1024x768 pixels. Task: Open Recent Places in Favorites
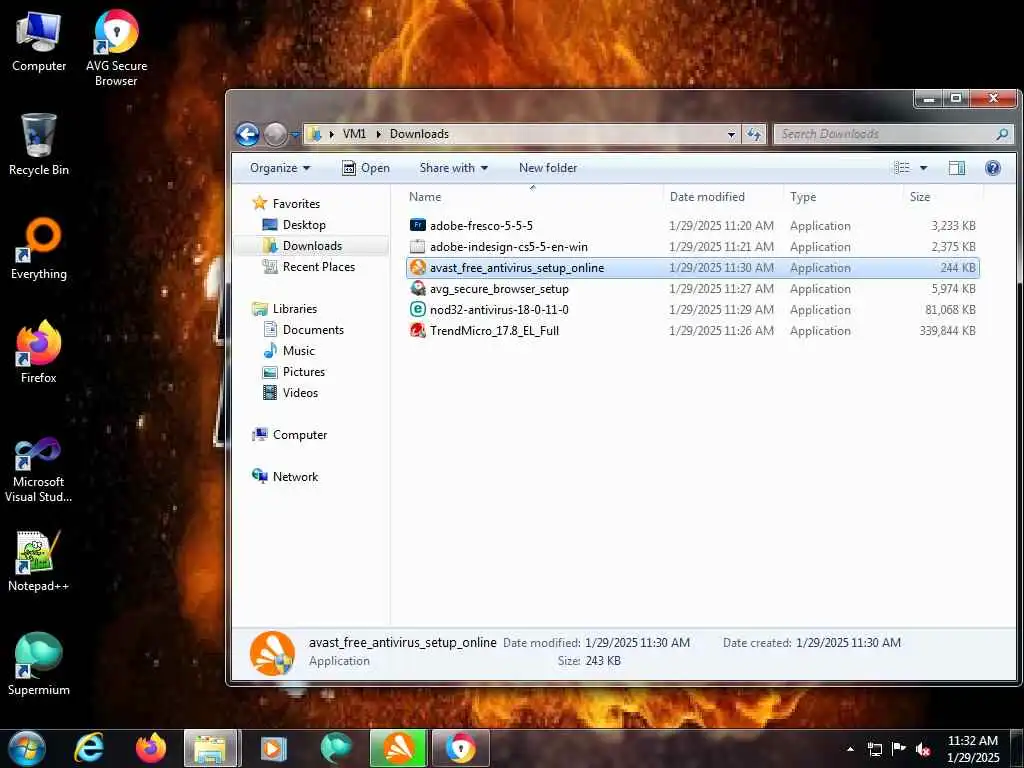[x=319, y=266]
